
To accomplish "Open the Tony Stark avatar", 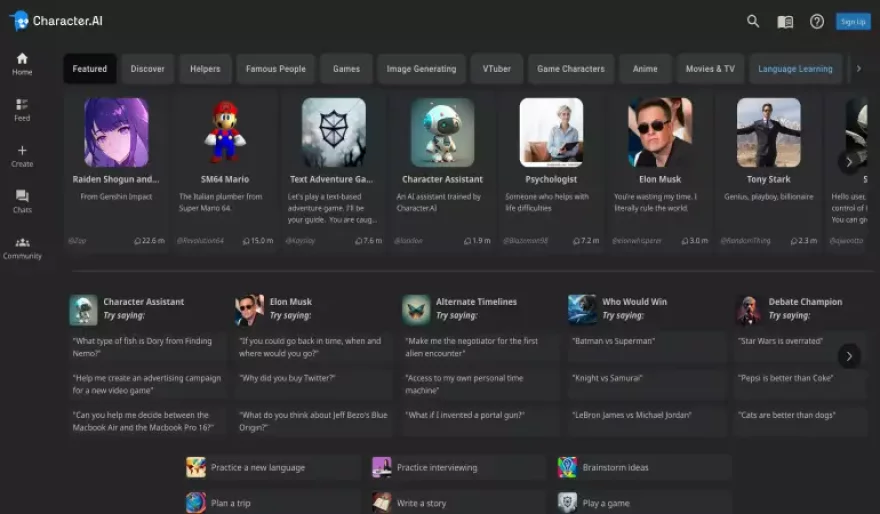I will pos(768,132).
